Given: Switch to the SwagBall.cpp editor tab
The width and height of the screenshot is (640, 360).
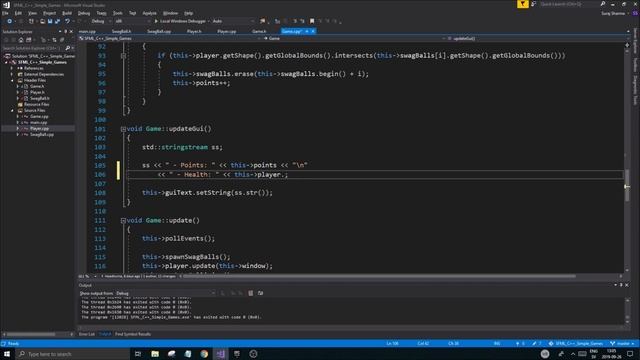Looking at the screenshot, I should click(159, 31).
